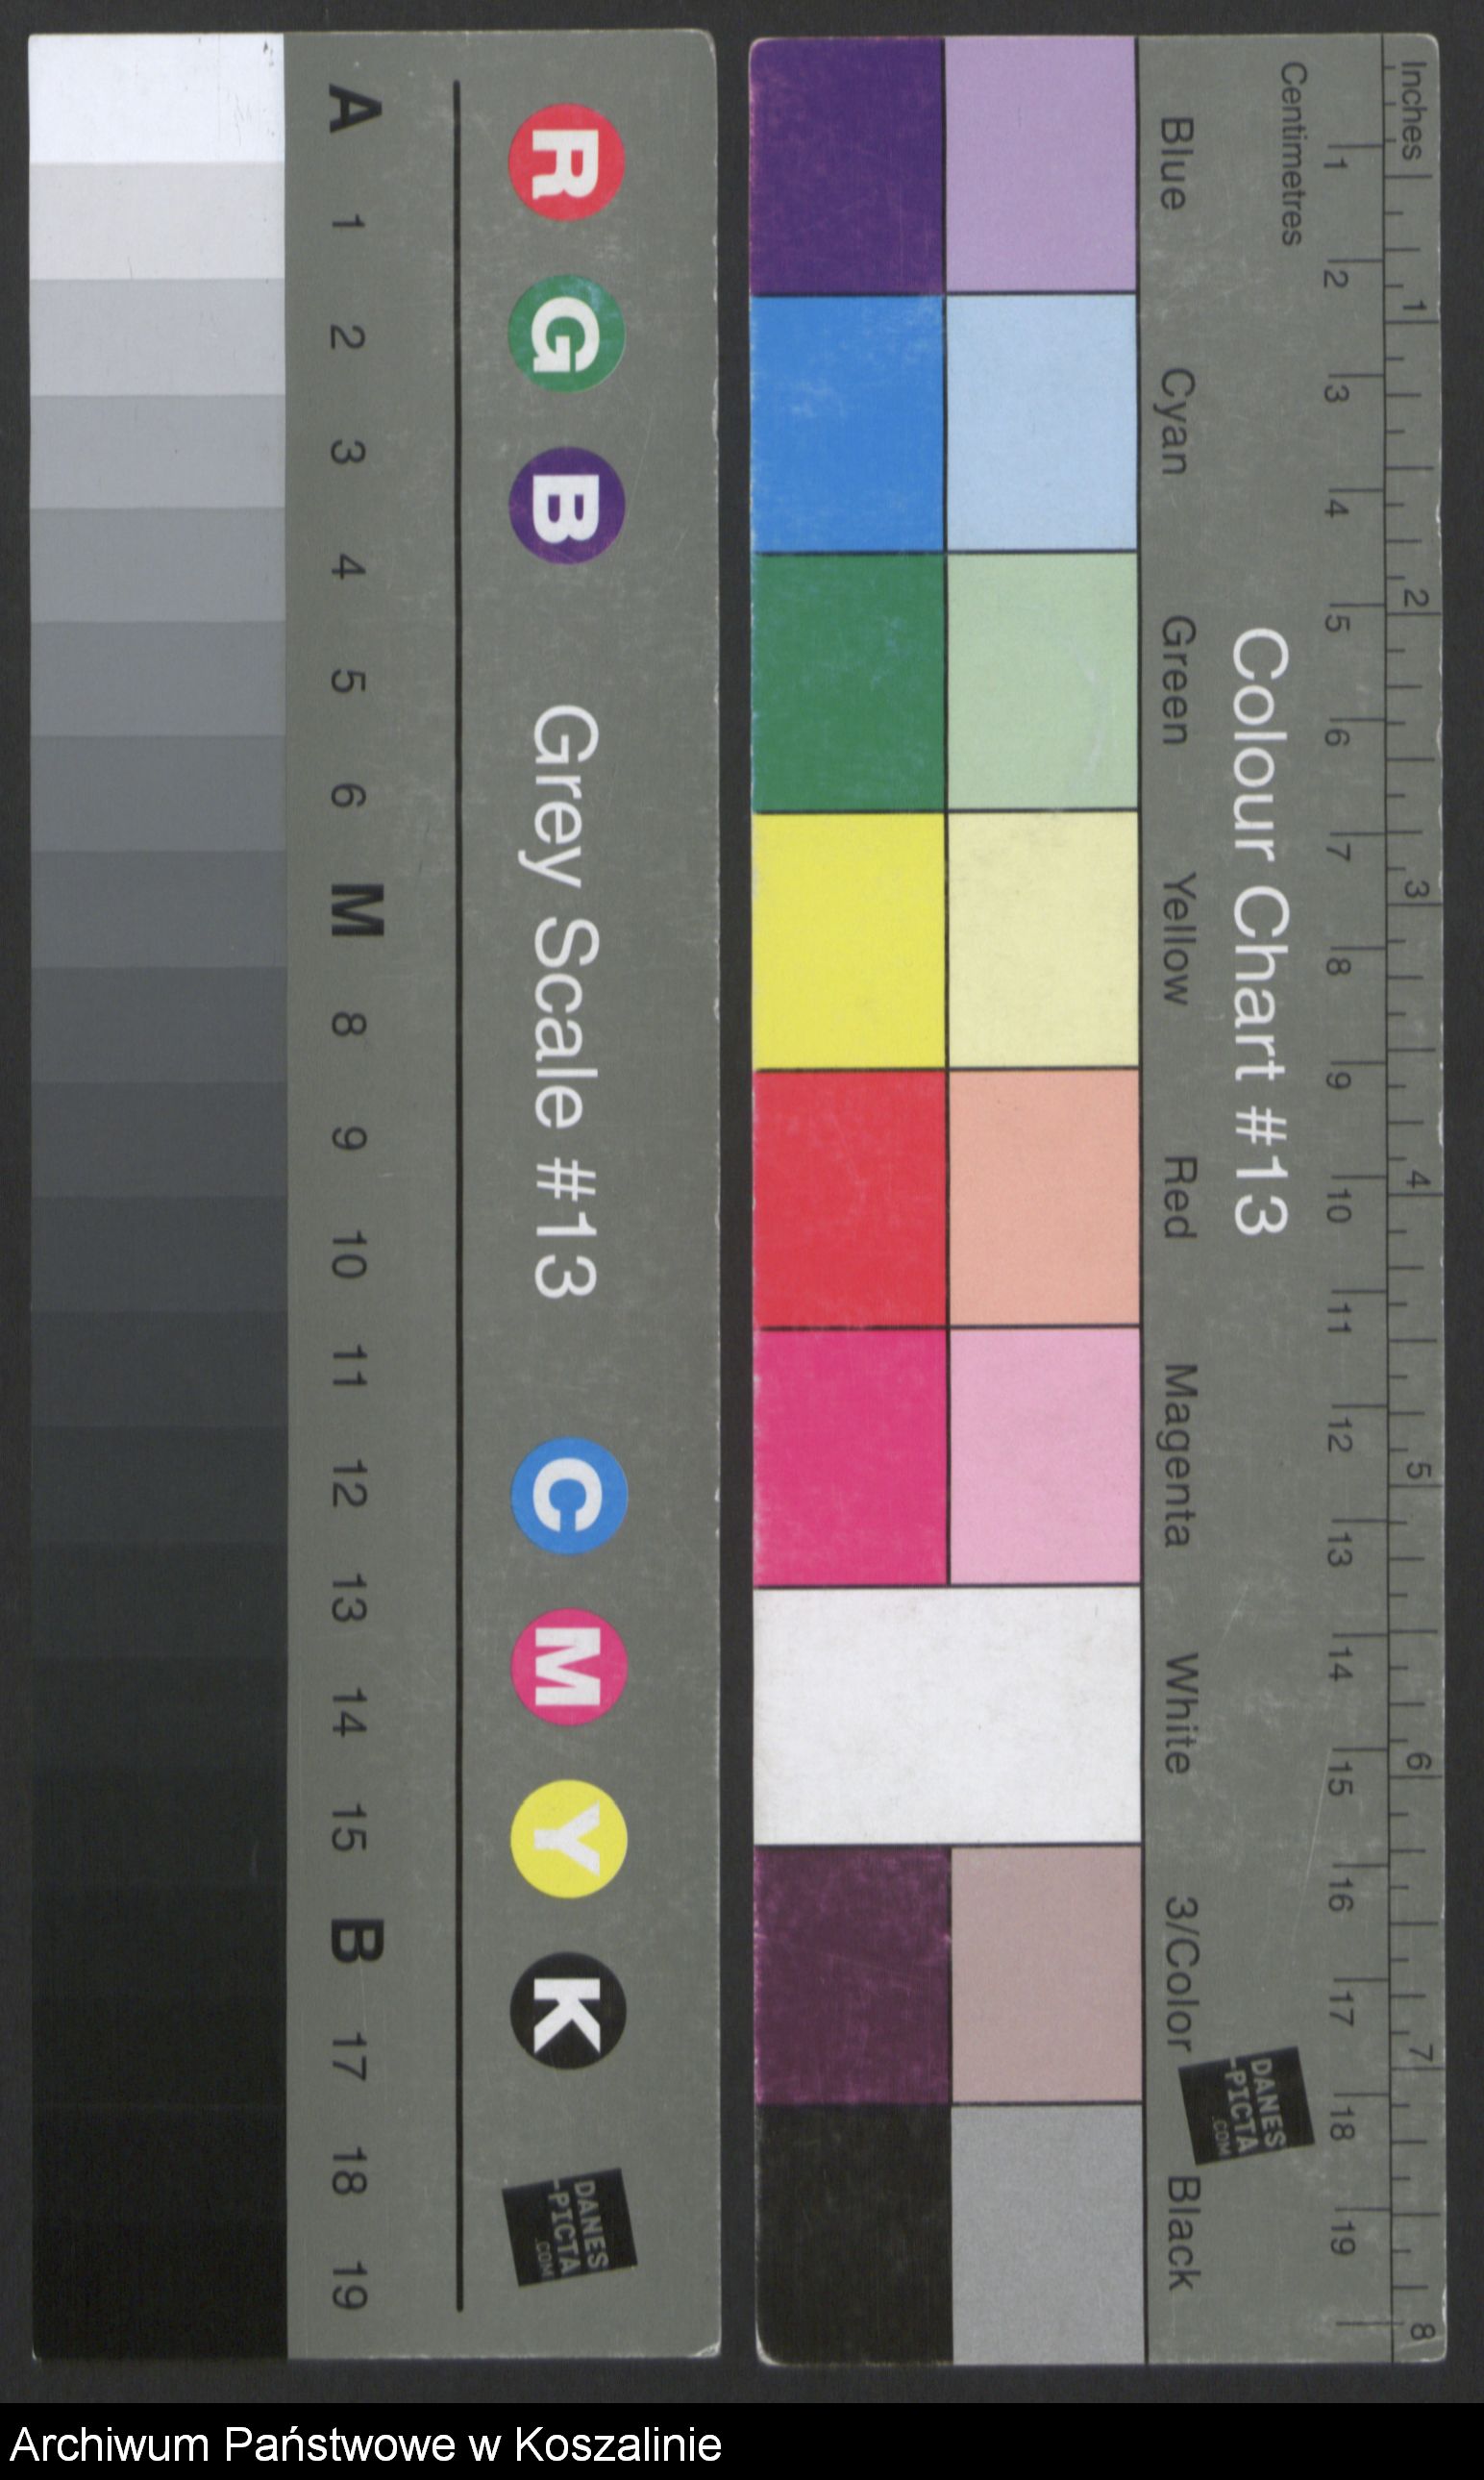Click the purple B circle

coord(567,506)
